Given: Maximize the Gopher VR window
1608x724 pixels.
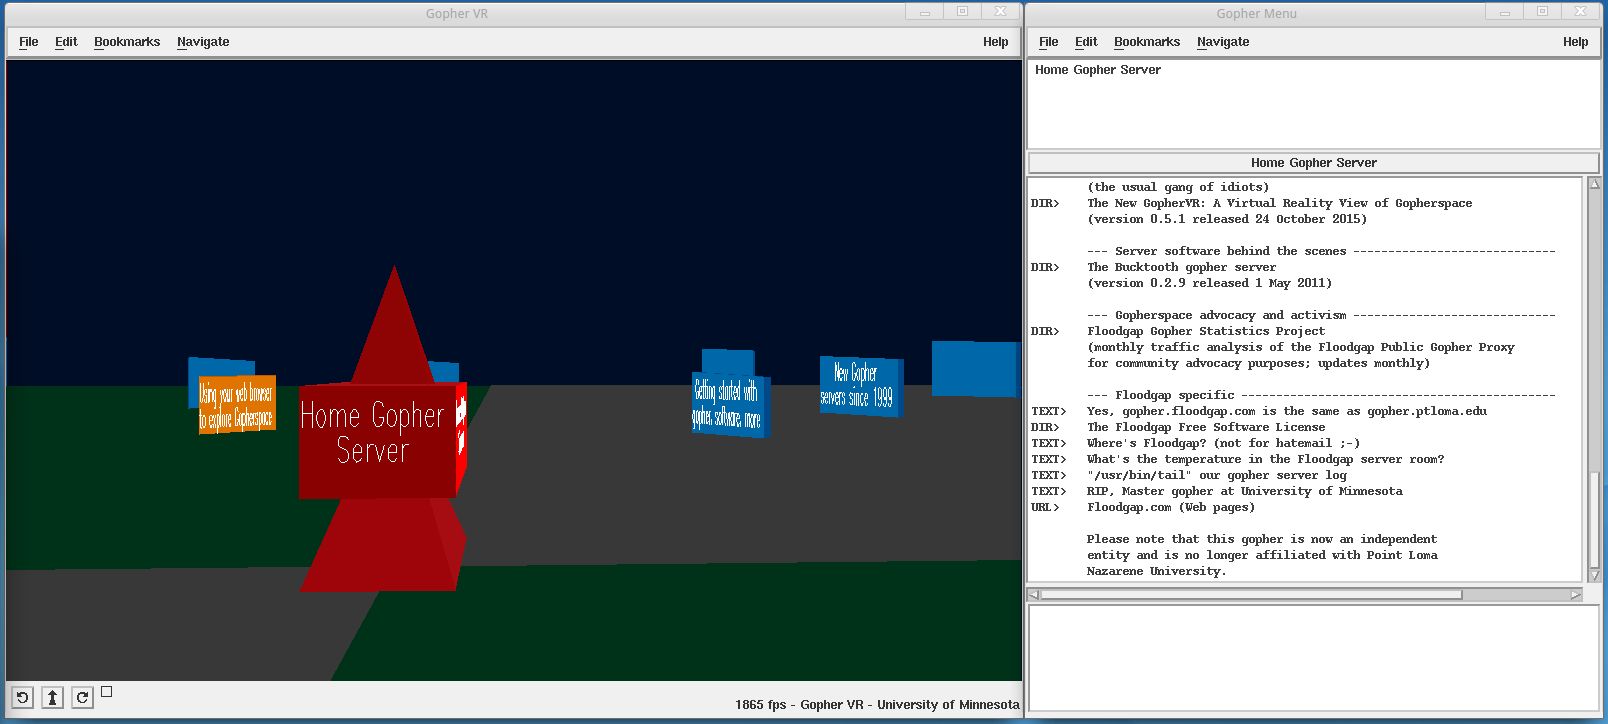Looking at the screenshot, I should click(x=962, y=12).
